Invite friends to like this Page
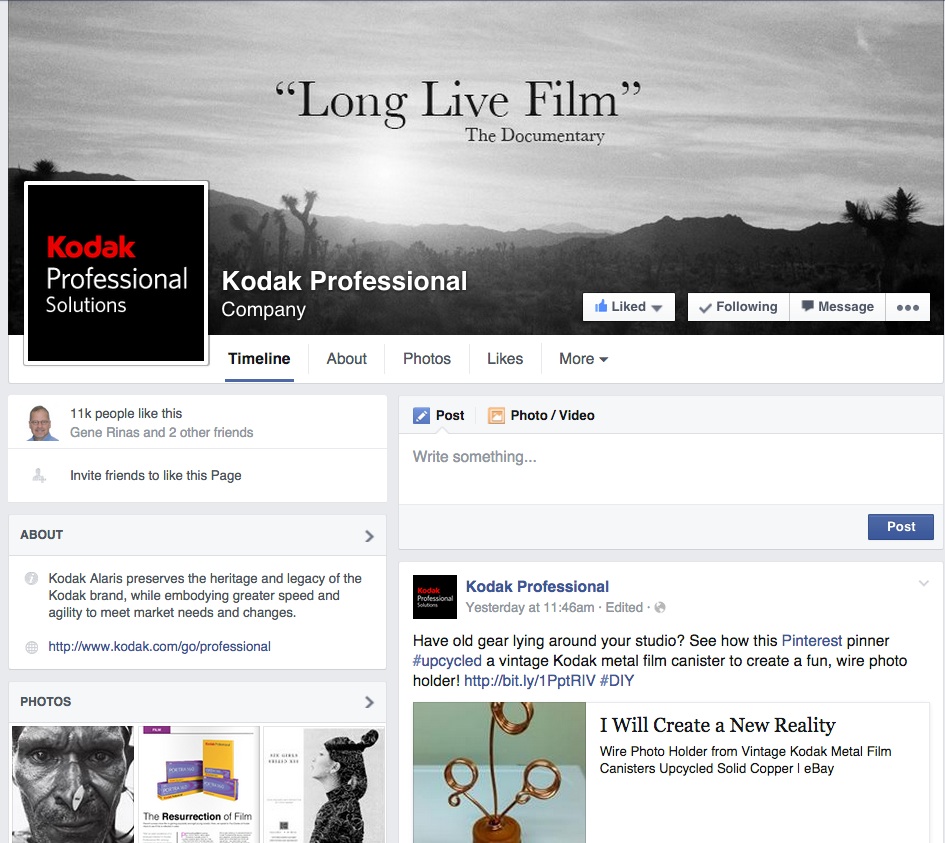The width and height of the screenshot is (945, 843). [x=155, y=475]
